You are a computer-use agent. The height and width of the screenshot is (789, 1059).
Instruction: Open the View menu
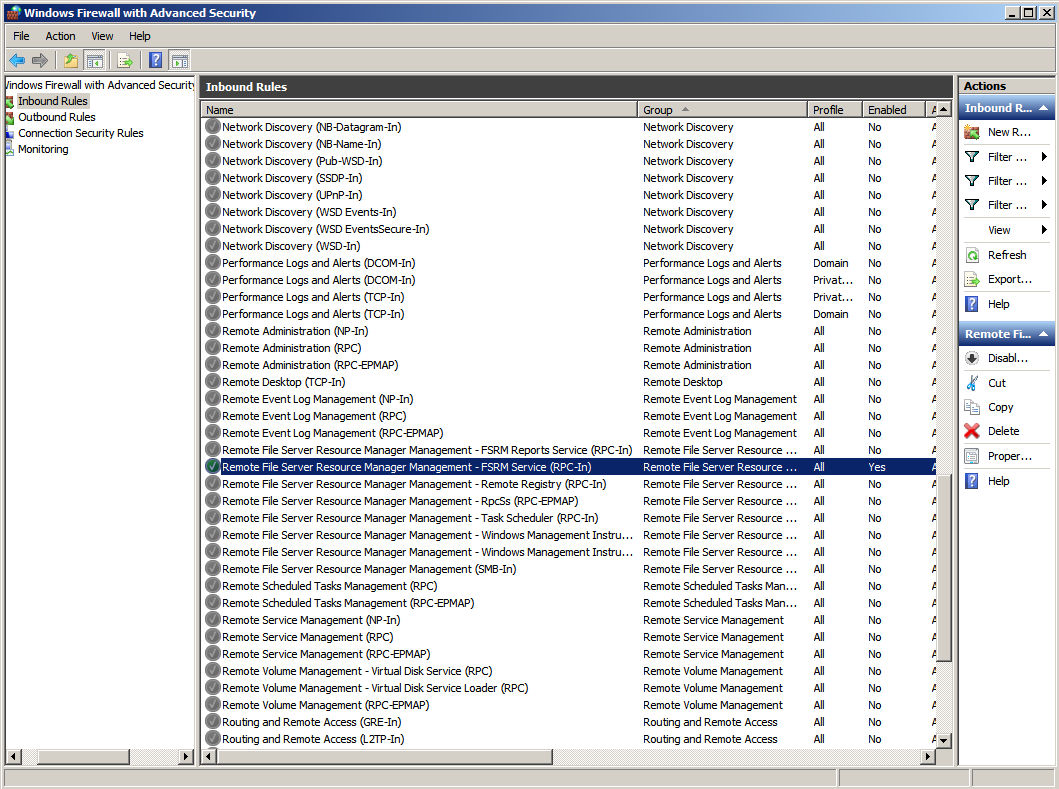tap(102, 36)
